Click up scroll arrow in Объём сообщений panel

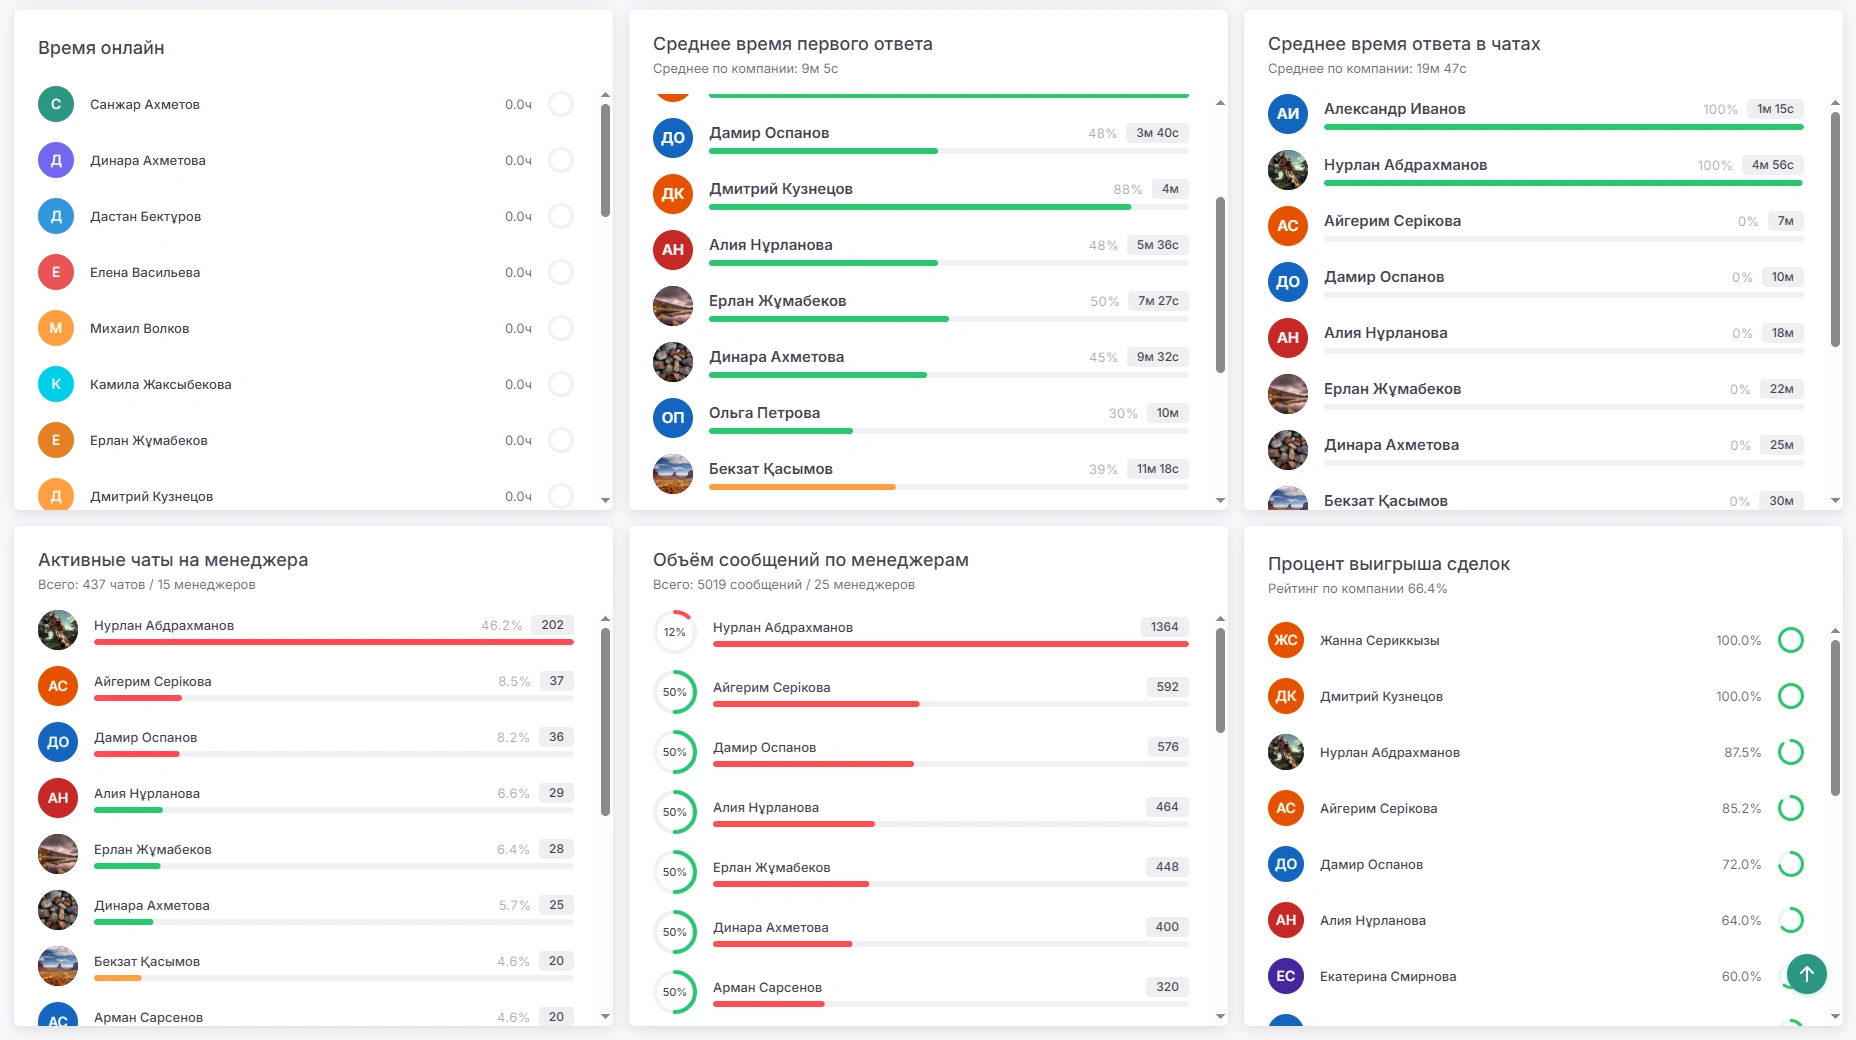pyautogui.click(x=1220, y=619)
